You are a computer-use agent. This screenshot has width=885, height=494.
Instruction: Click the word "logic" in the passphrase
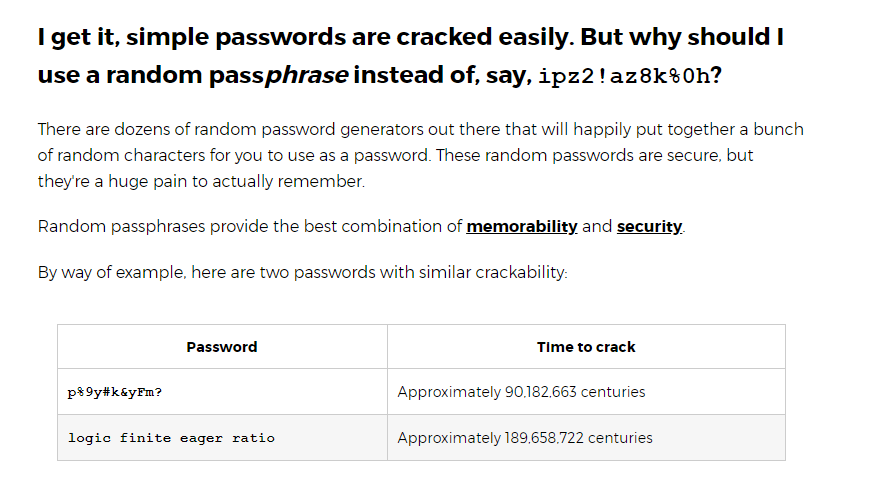point(89,438)
